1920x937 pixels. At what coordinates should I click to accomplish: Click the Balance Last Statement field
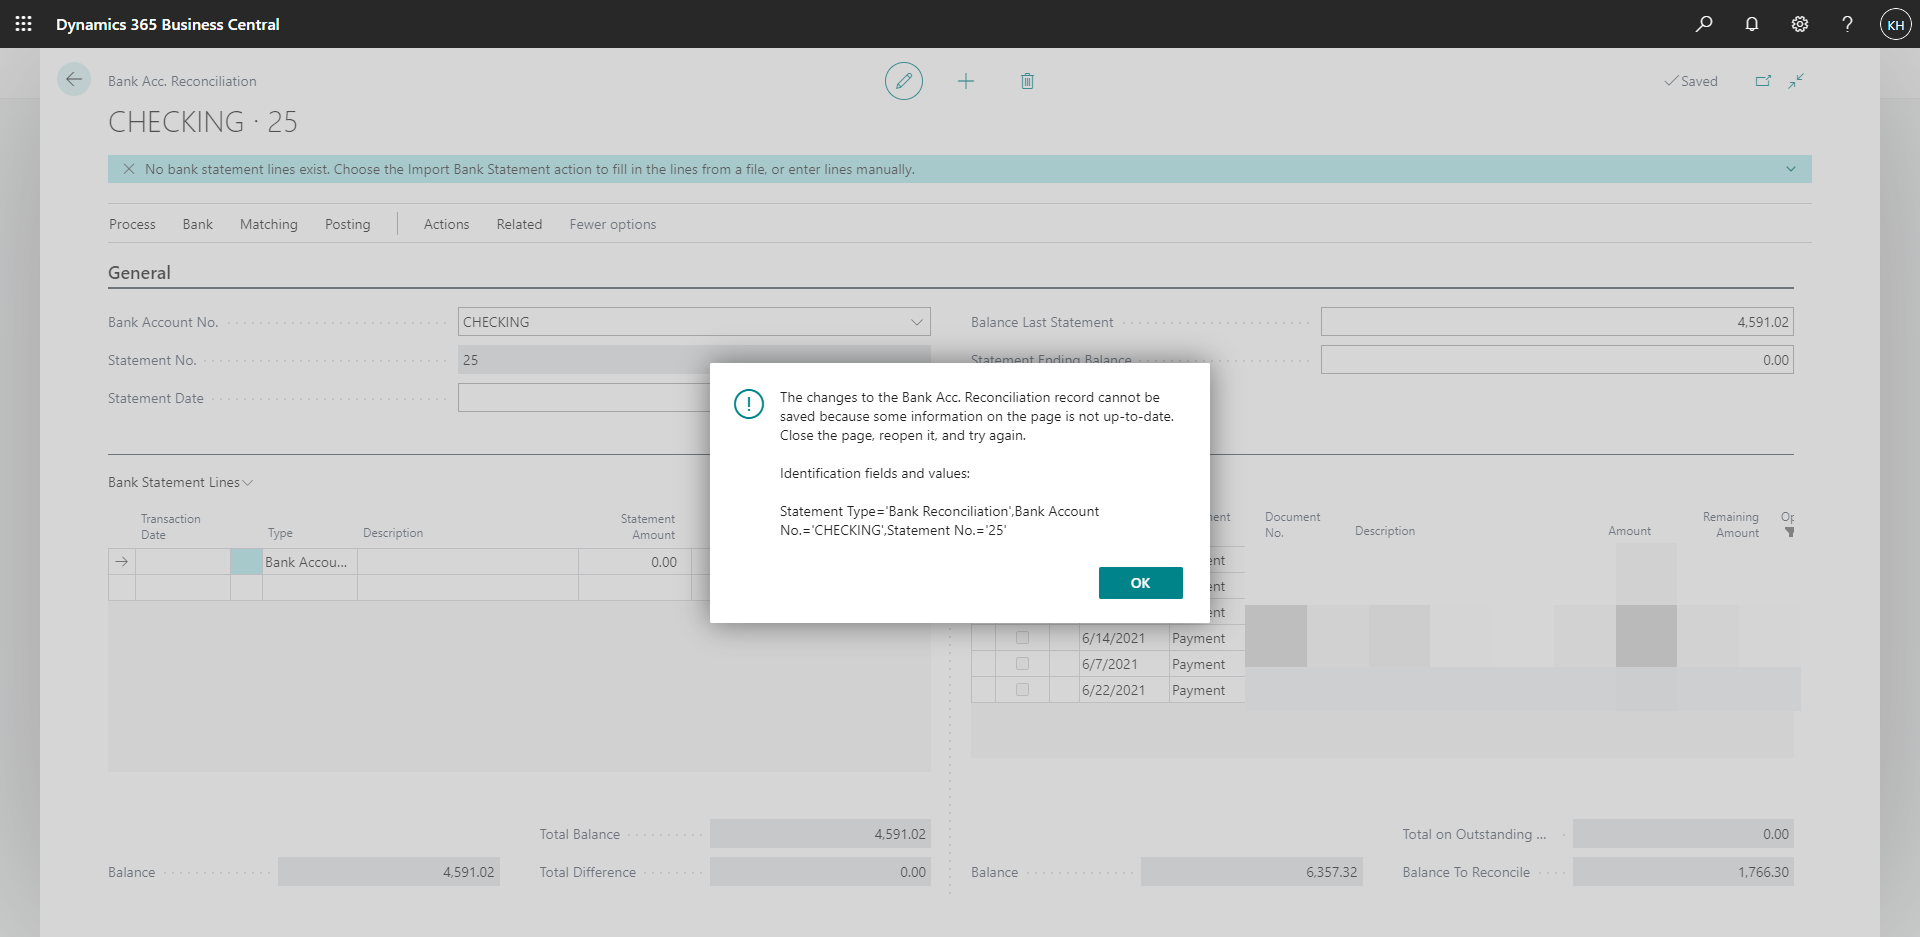pyautogui.click(x=1557, y=322)
